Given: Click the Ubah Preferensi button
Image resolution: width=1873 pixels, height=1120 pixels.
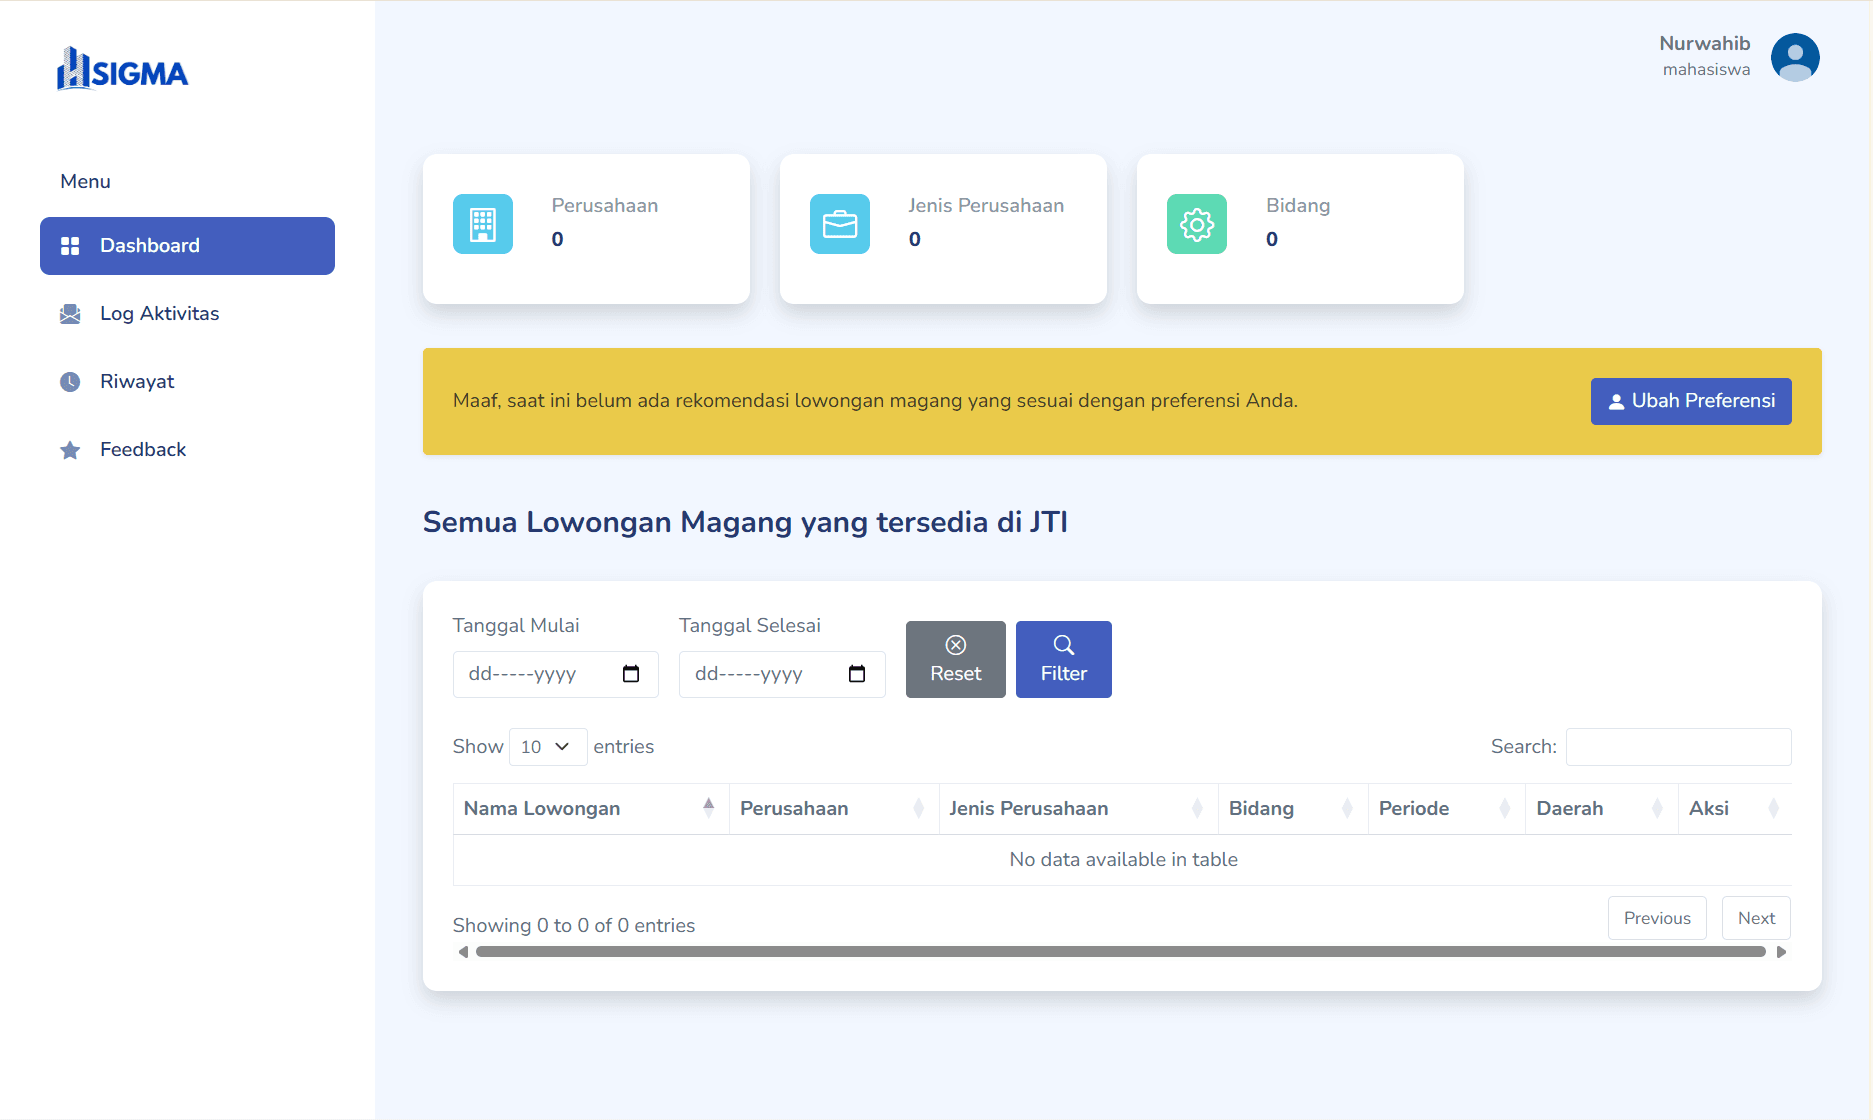Looking at the screenshot, I should [x=1691, y=401].
